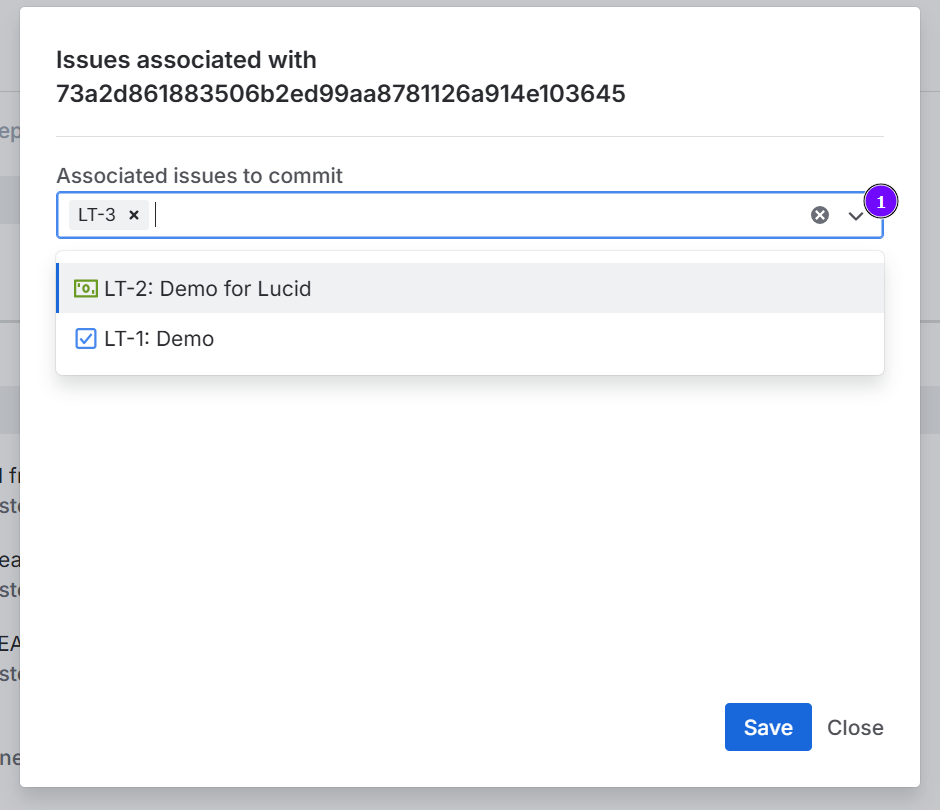Select the LT-2: Demo for Lucid option
The image size is (940, 810).
coord(208,289)
